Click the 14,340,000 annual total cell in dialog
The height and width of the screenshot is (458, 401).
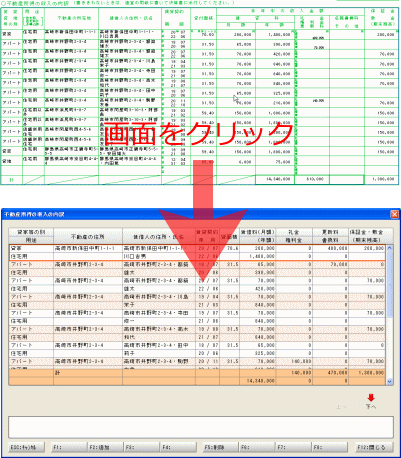258,380
